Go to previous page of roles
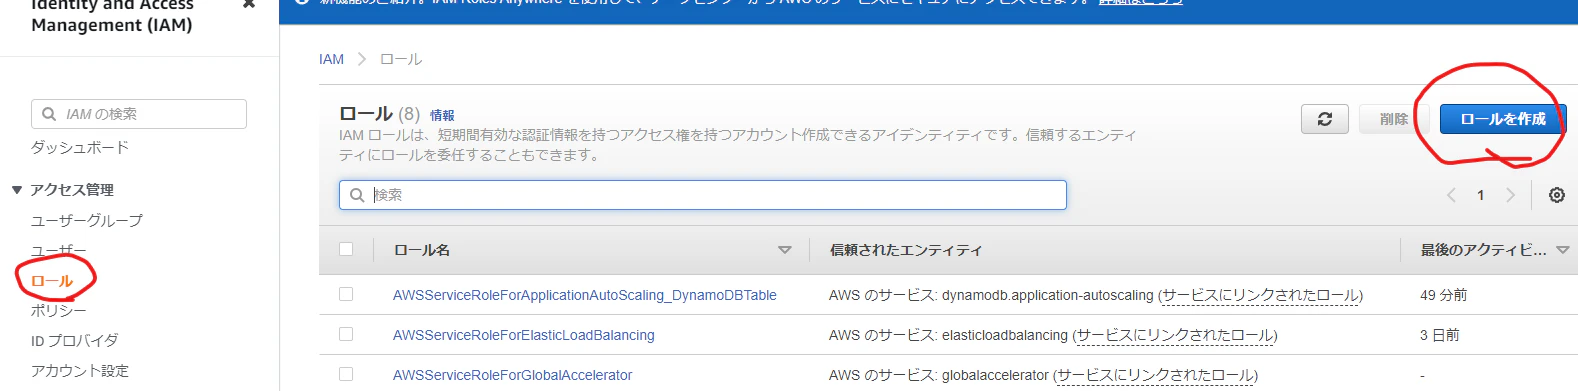Viewport: 1578px width, 391px height. [x=1451, y=195]
